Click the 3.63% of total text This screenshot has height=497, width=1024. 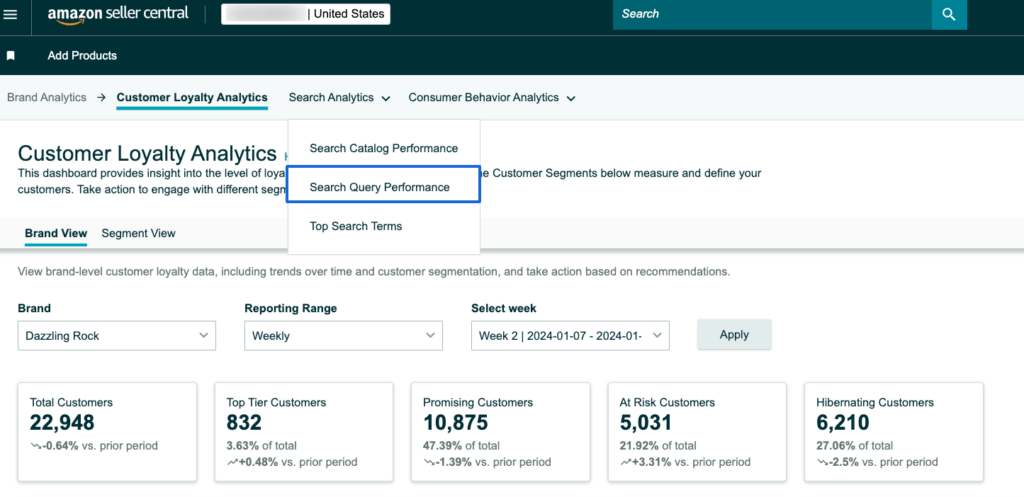click(261, 446)
